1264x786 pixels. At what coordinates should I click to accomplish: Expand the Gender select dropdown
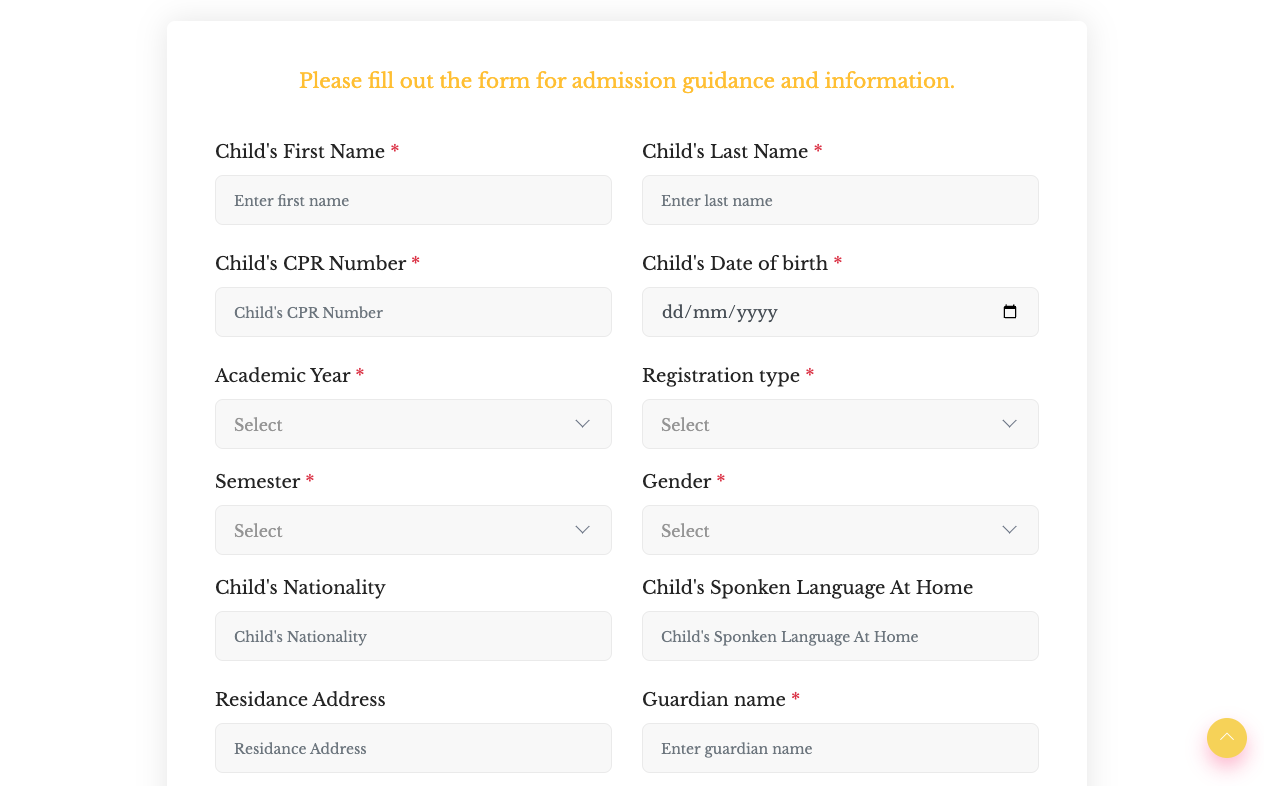[840, 530]
